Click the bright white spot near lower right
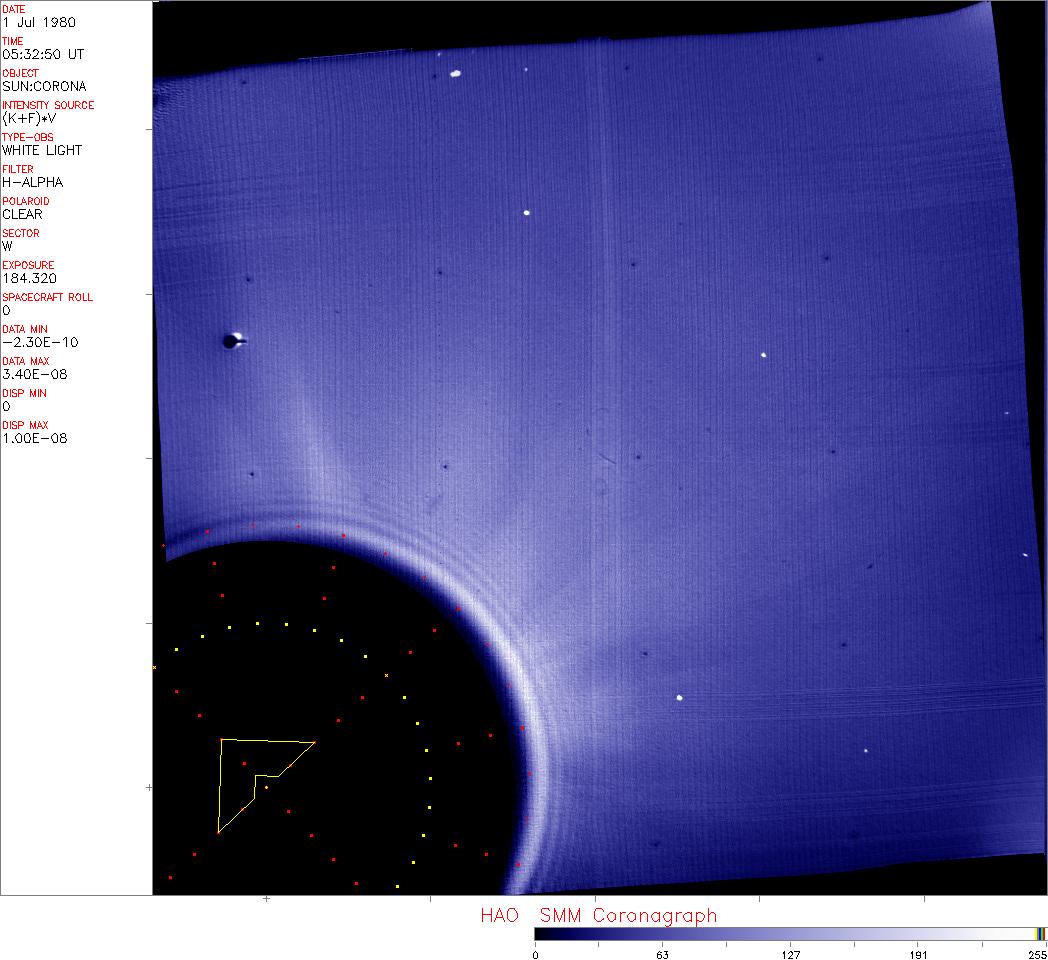The image size is (1048, 960). [680, 698]
